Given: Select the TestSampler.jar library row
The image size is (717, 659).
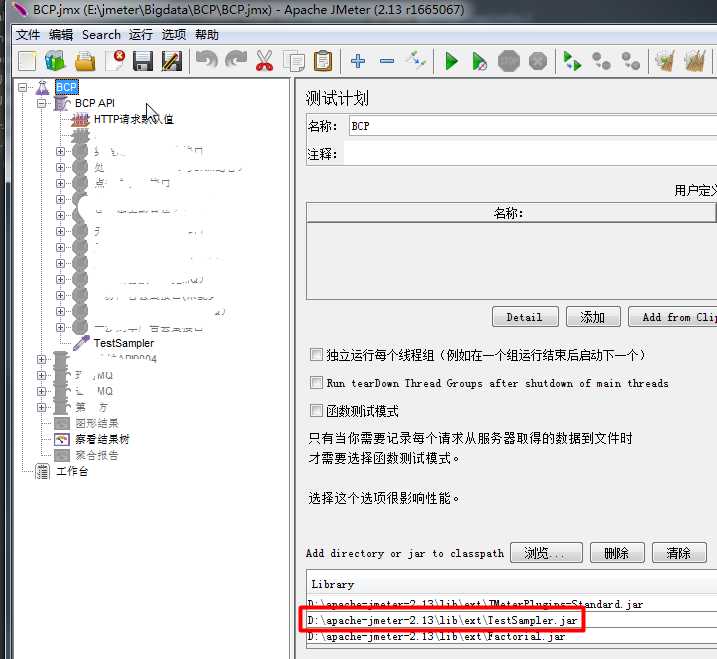Looking at the screenshot, I should 512,620.
